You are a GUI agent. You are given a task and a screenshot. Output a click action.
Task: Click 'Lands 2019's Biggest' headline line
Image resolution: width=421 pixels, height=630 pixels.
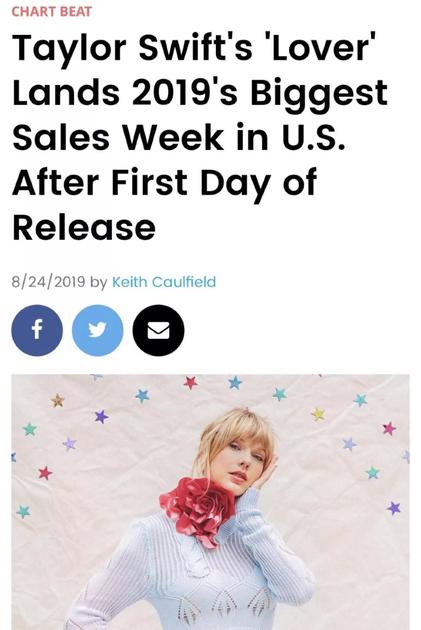point(200,94)
